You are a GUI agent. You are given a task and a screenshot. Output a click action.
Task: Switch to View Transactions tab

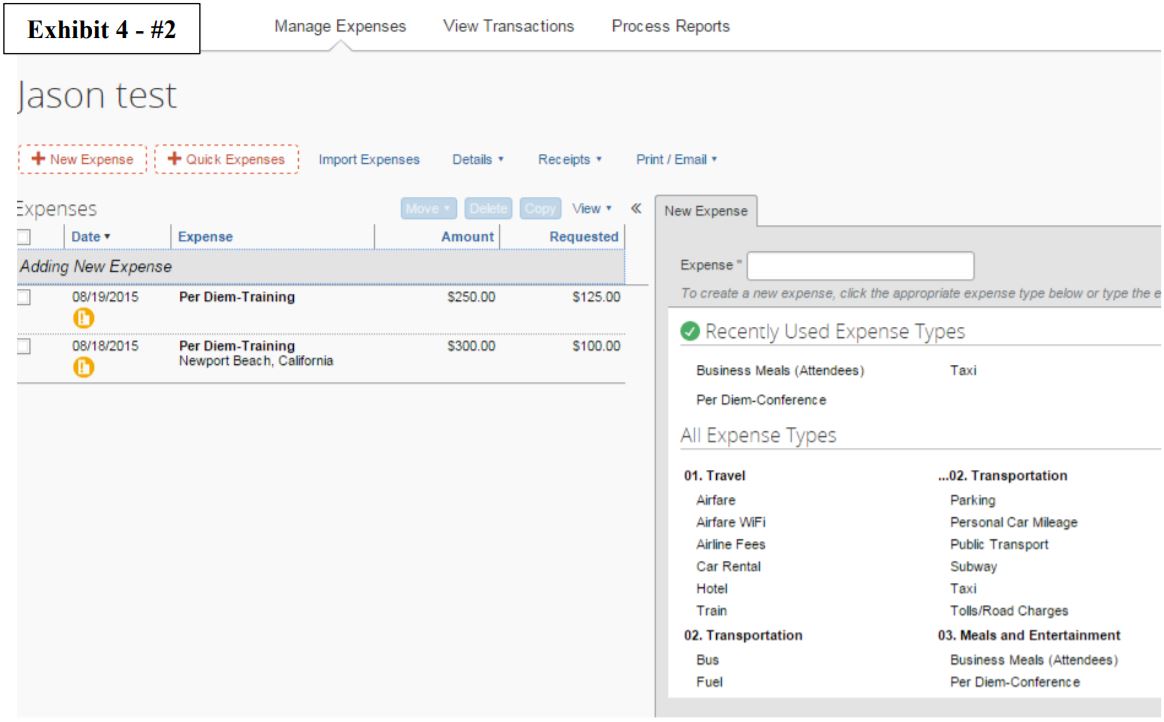pyautogui.click(x=509, y=26)
